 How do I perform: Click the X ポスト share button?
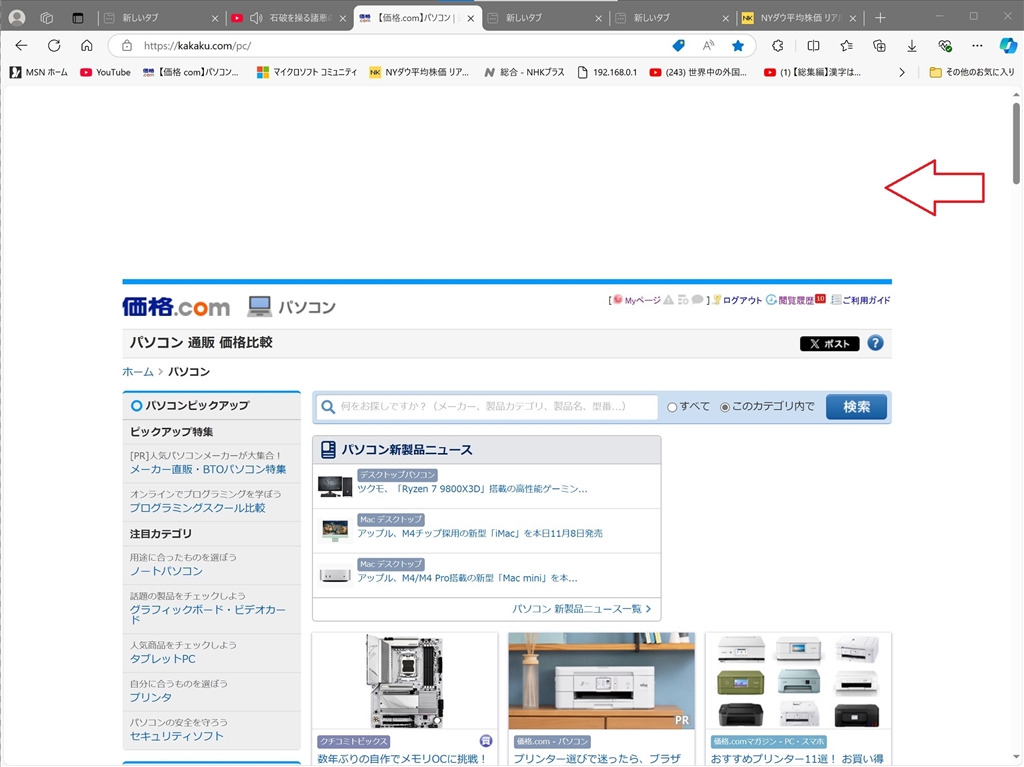point(829,344)
